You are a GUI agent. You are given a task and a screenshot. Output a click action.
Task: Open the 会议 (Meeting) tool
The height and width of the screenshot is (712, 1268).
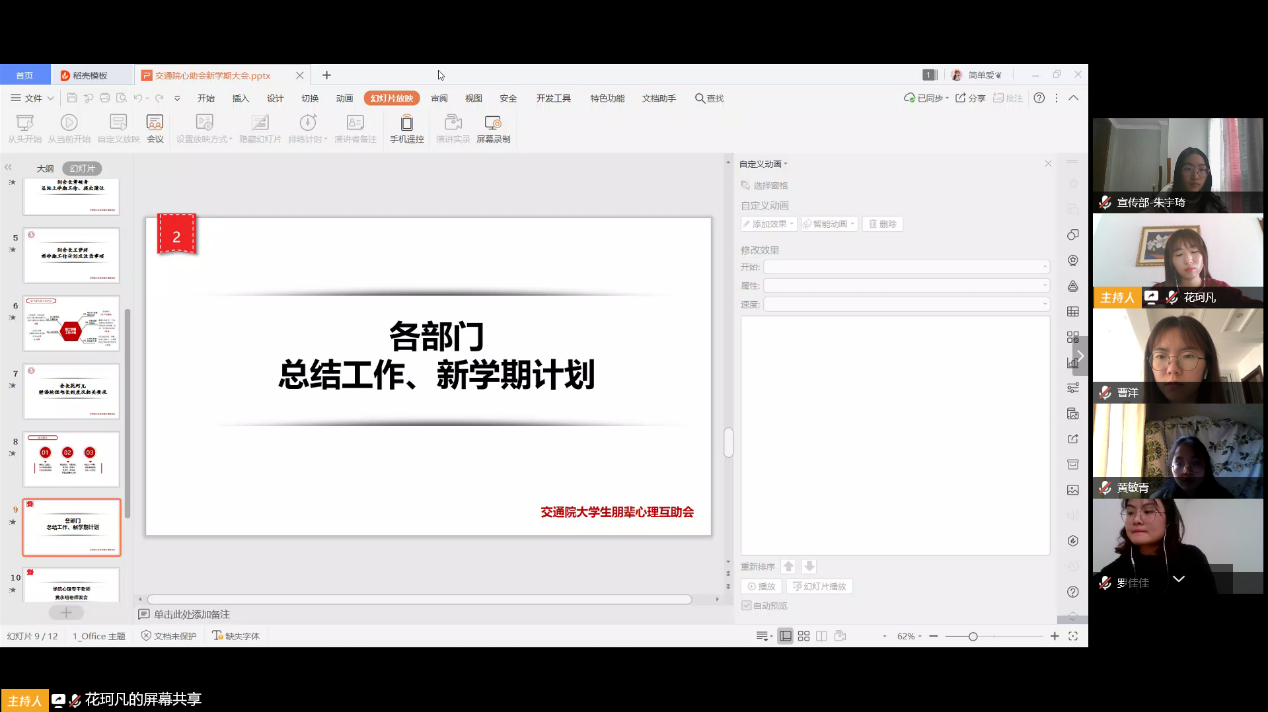[x=155, y=129]
